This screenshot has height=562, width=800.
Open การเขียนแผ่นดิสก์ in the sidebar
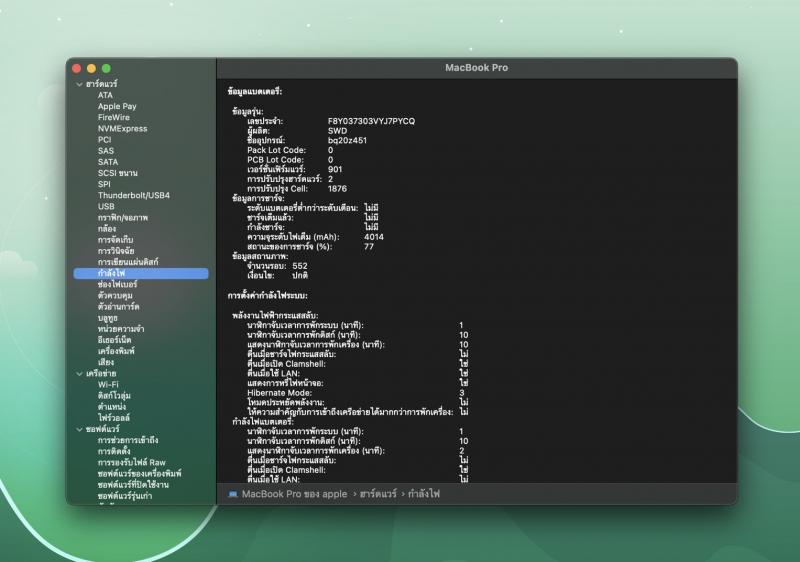[128, 262]
